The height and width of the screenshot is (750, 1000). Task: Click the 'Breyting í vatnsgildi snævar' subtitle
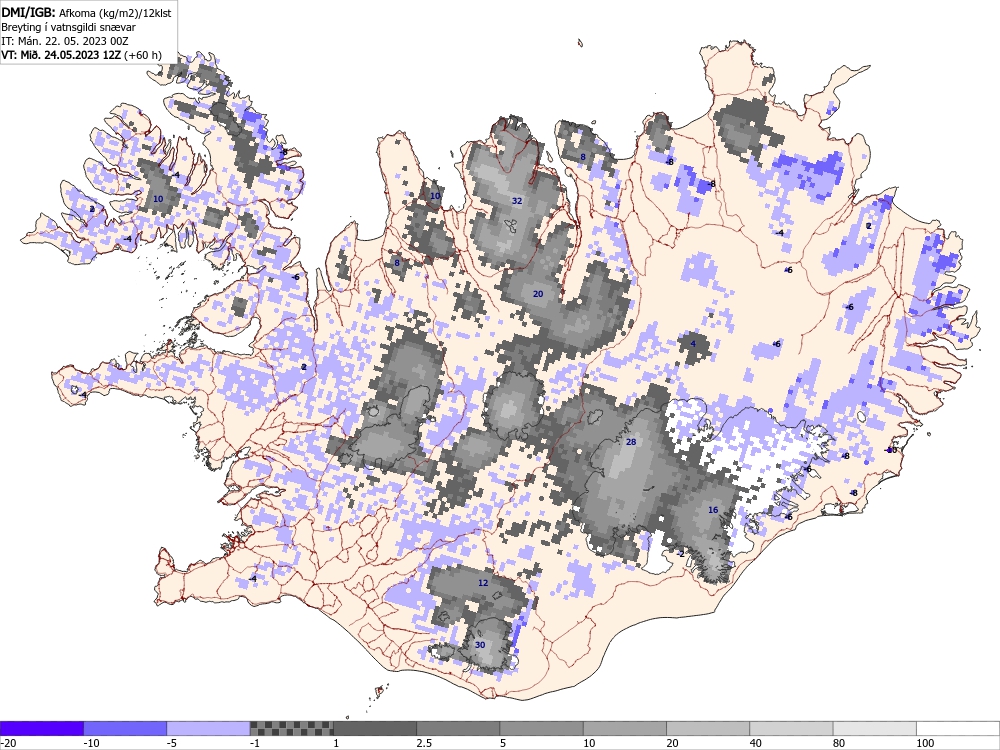(68, 27)
